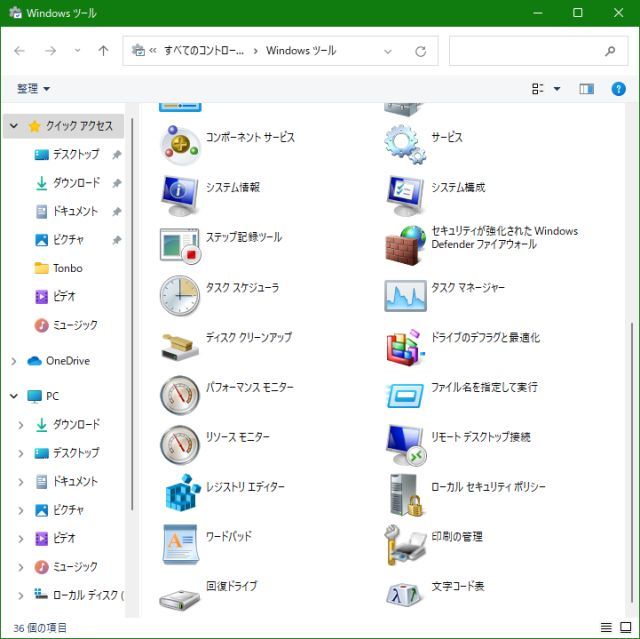The height and width of the screenshot is (639, 640).
Task: Switch to details view in status bar
Action: pyautogui.click(x=606, y=627)
